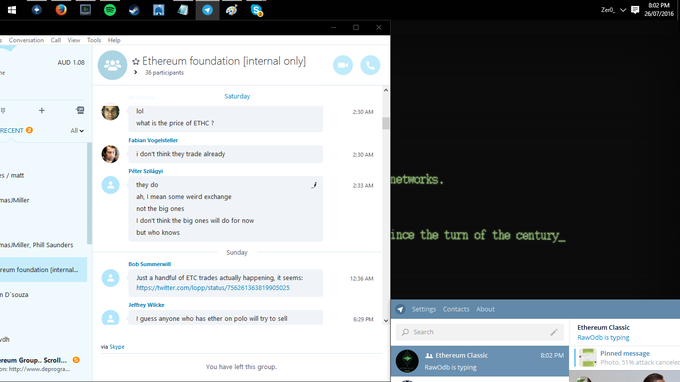Select the Ethereum Classic chat in Telegram
The width and height of the screenshot is (680, 382).
(480, 361)
